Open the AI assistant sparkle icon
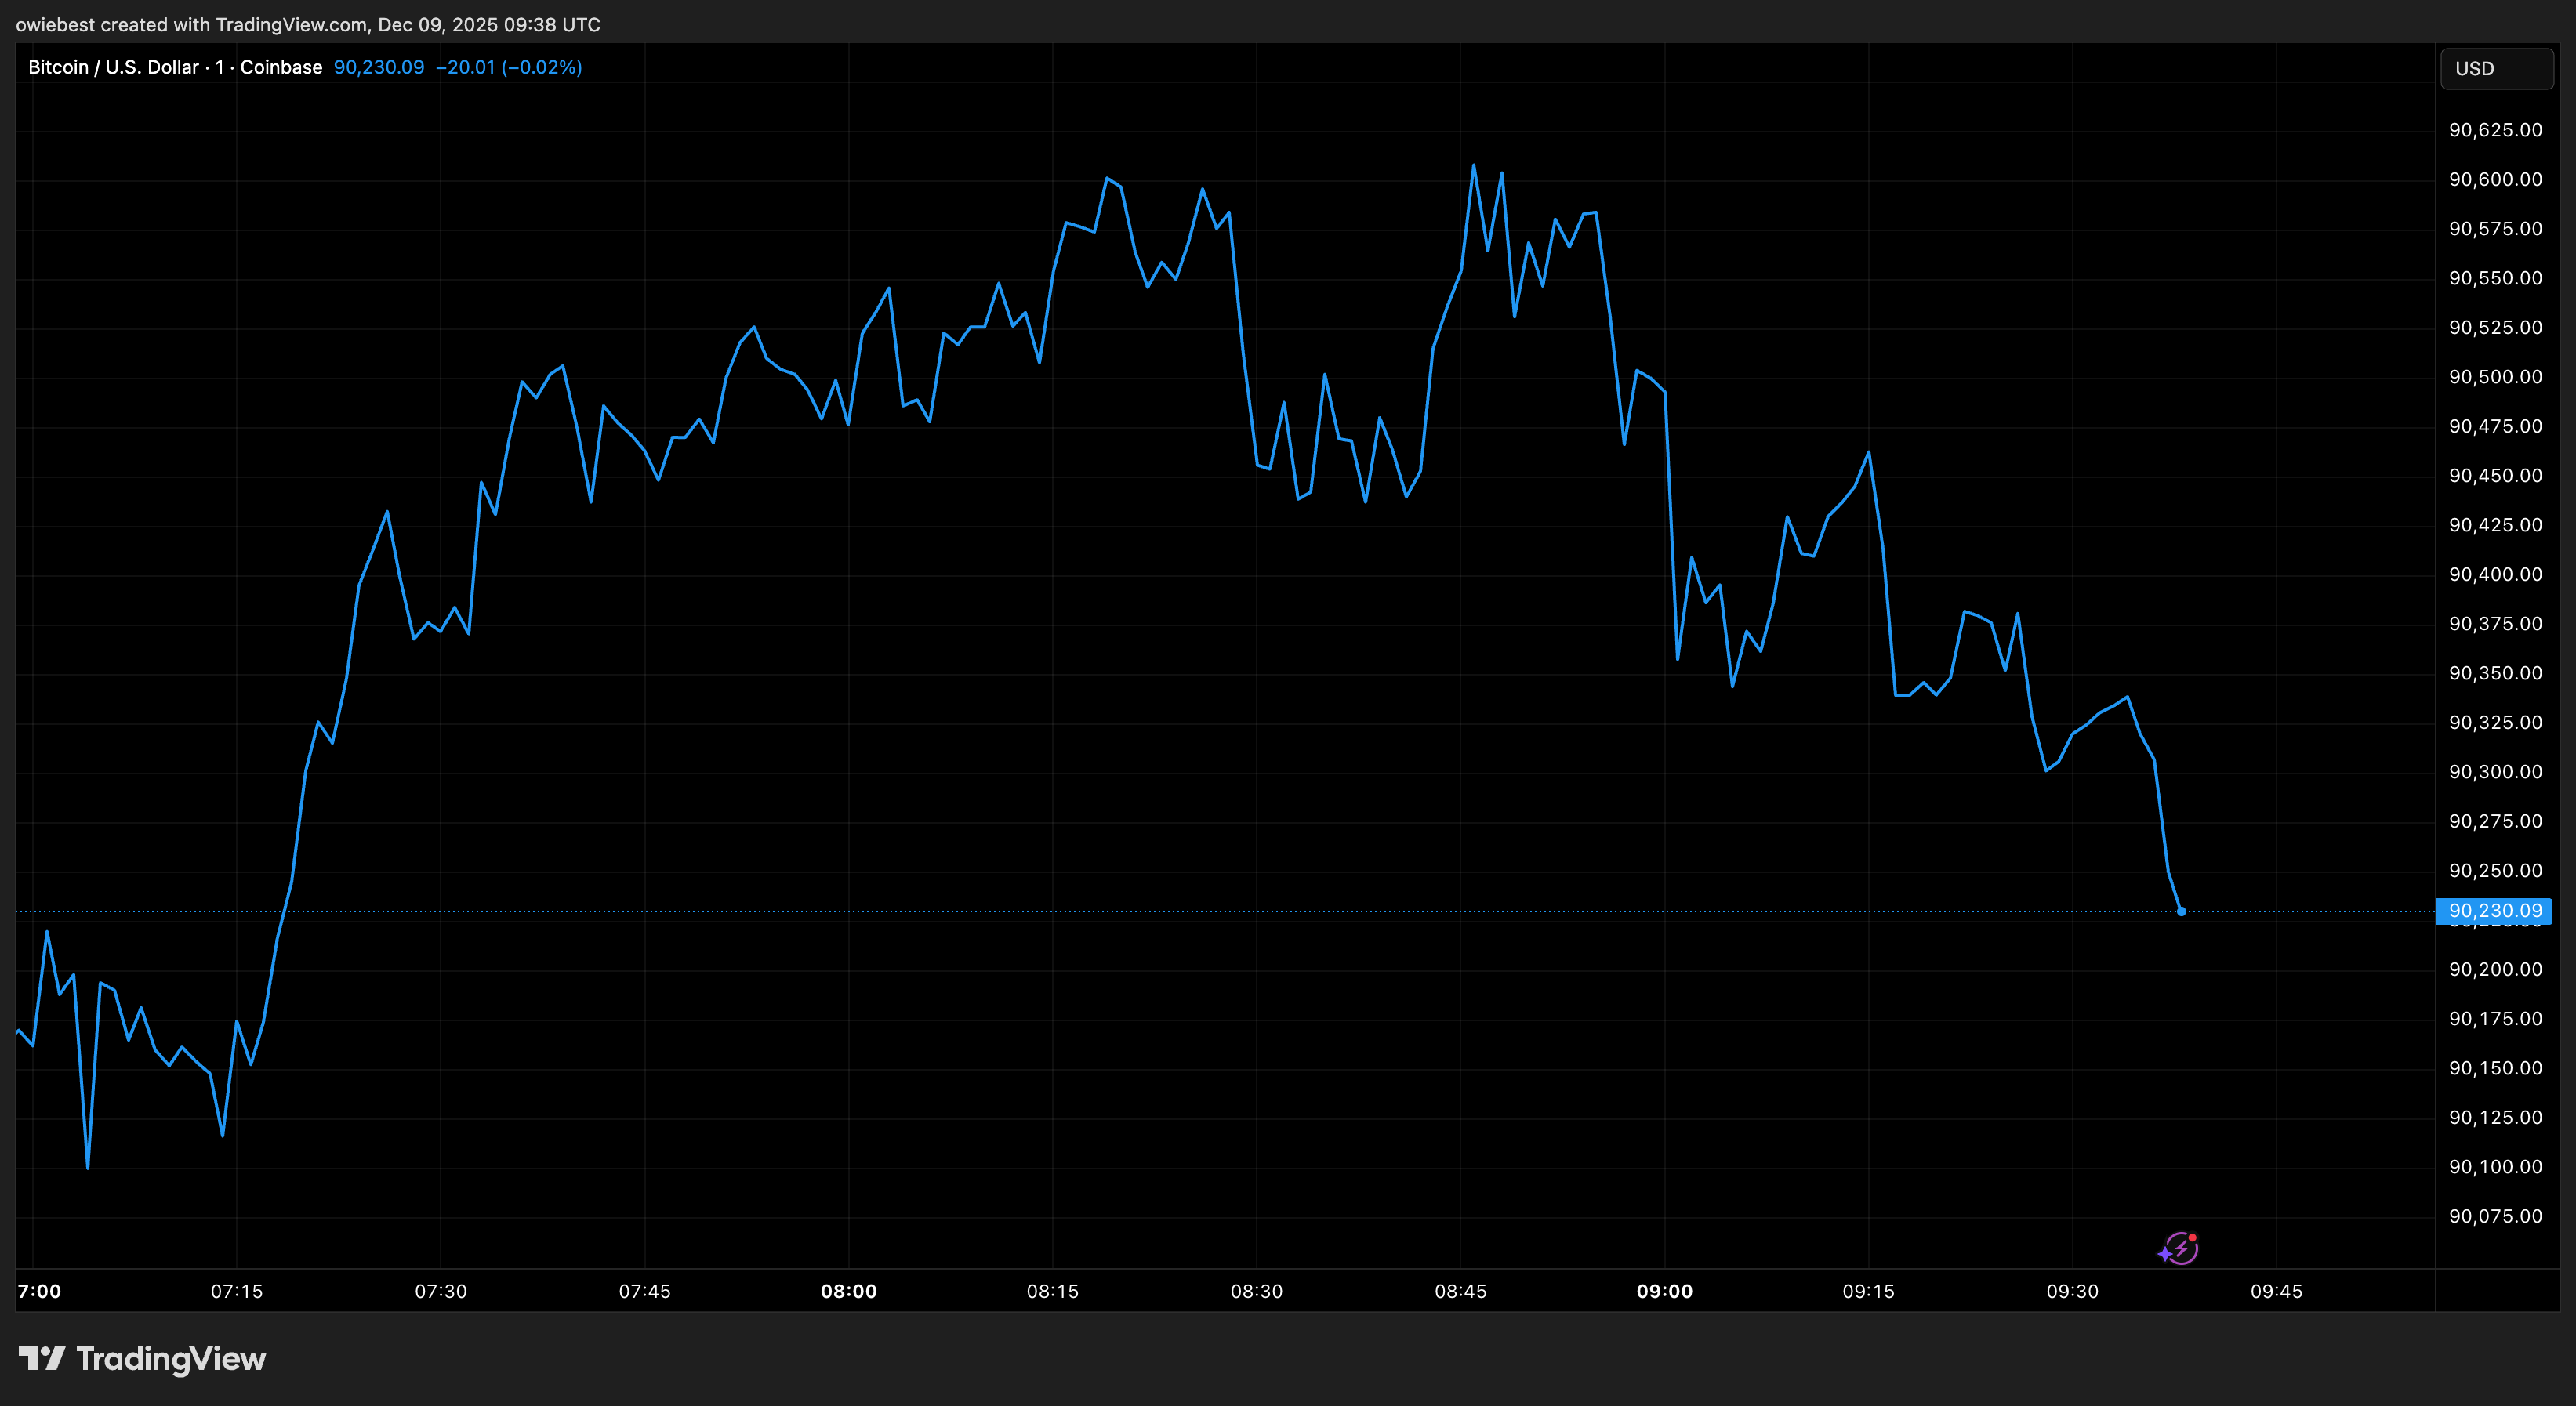This screenshot has width=2576, height=1406. click(x=2180, y=1248)
